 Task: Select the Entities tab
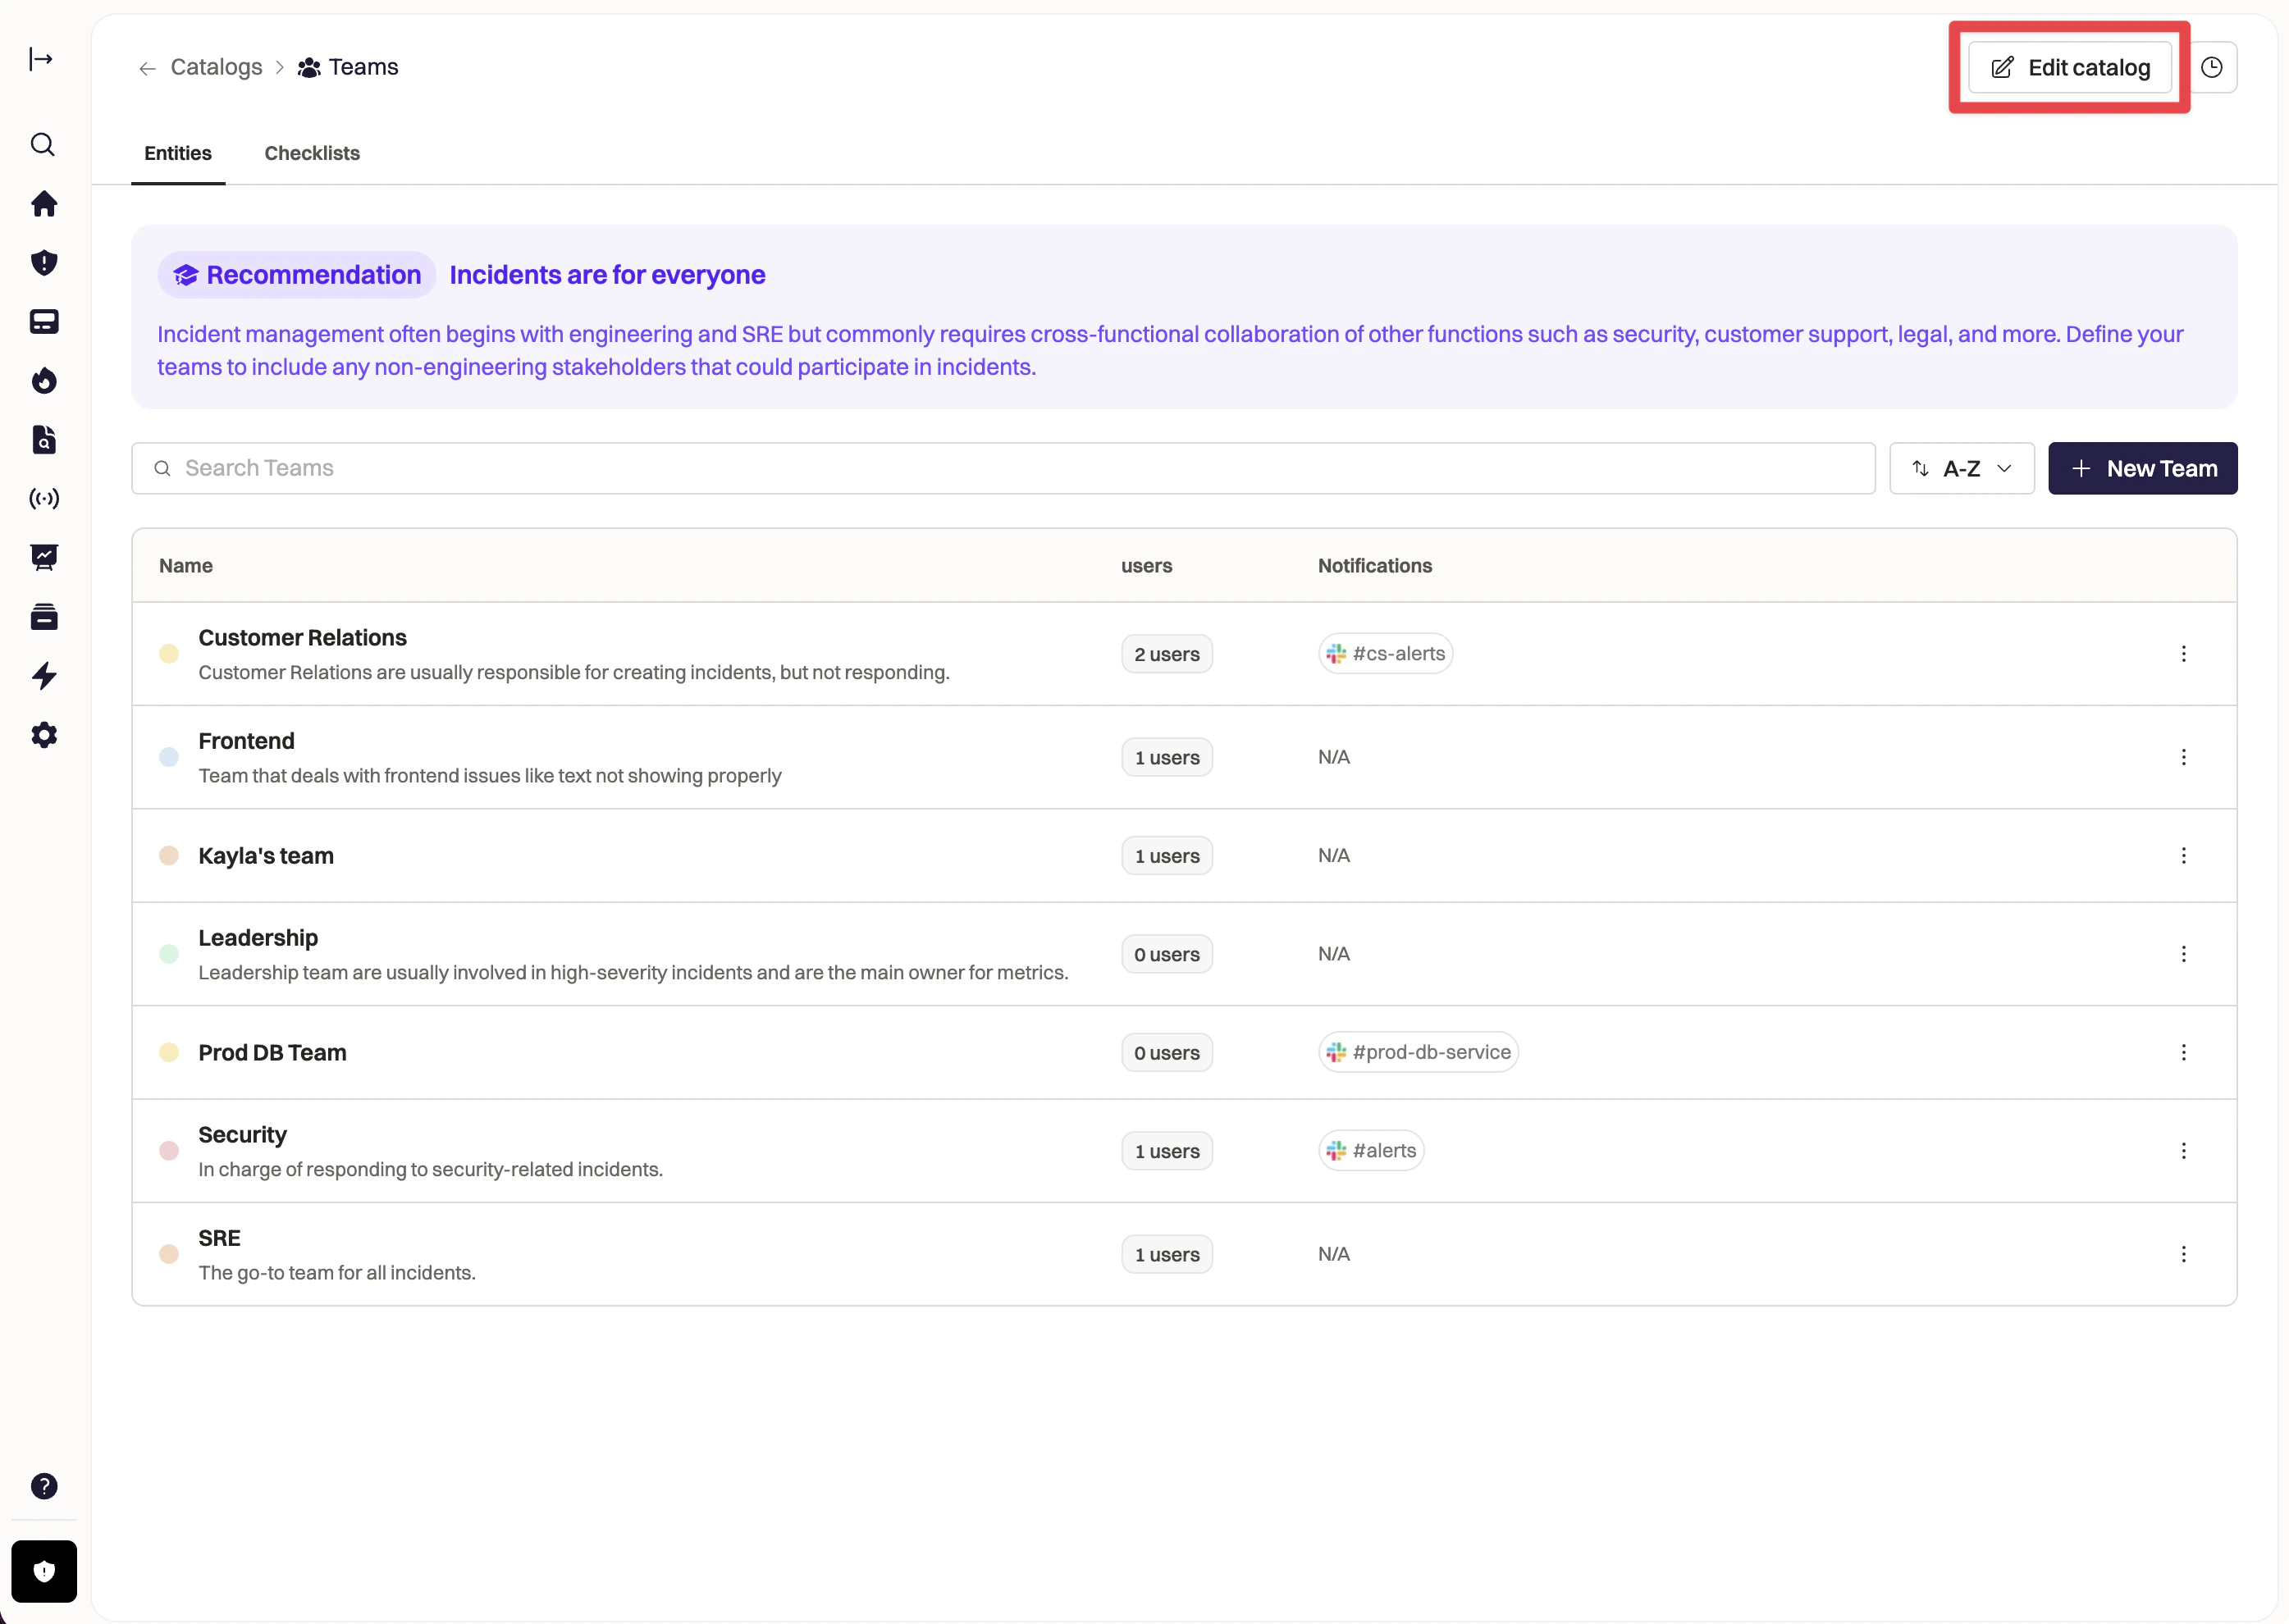[178, 153]
